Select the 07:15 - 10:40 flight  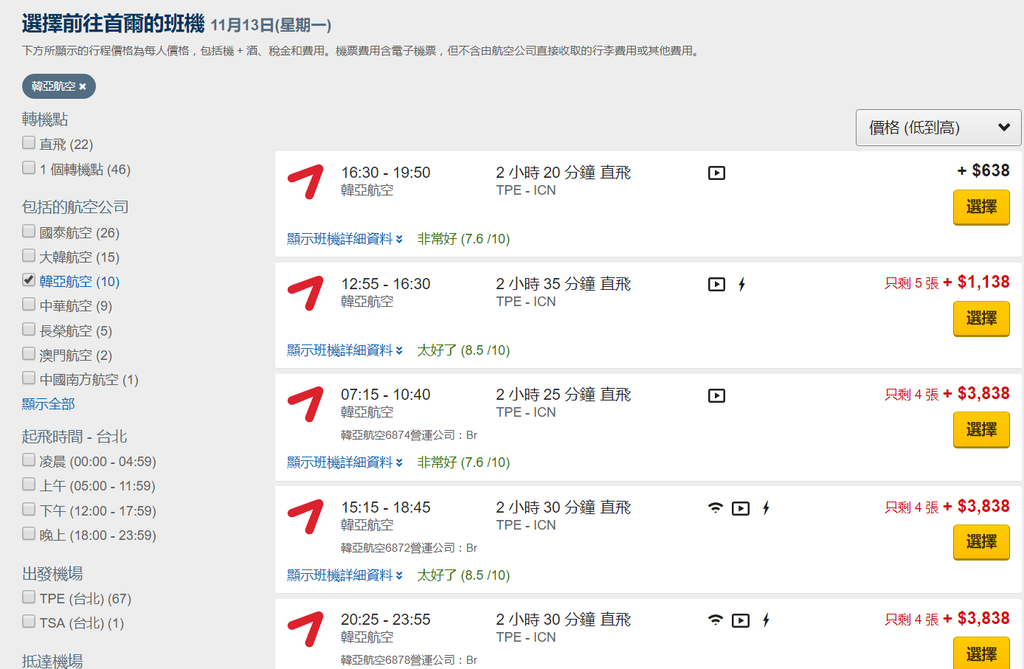point(981,429)
